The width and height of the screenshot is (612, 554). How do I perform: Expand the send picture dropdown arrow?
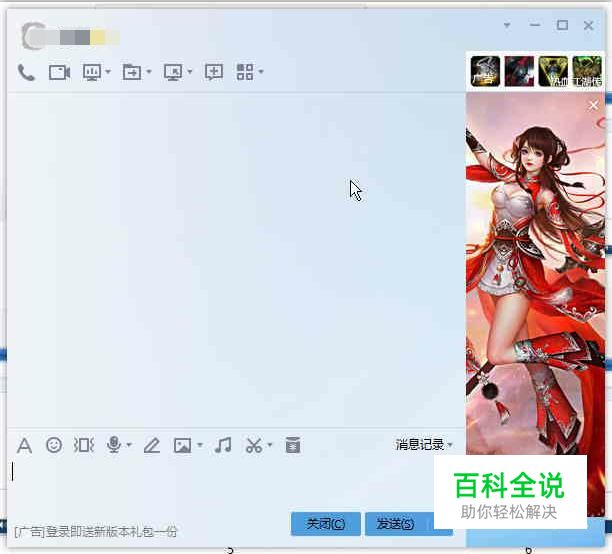coord(200,445)
